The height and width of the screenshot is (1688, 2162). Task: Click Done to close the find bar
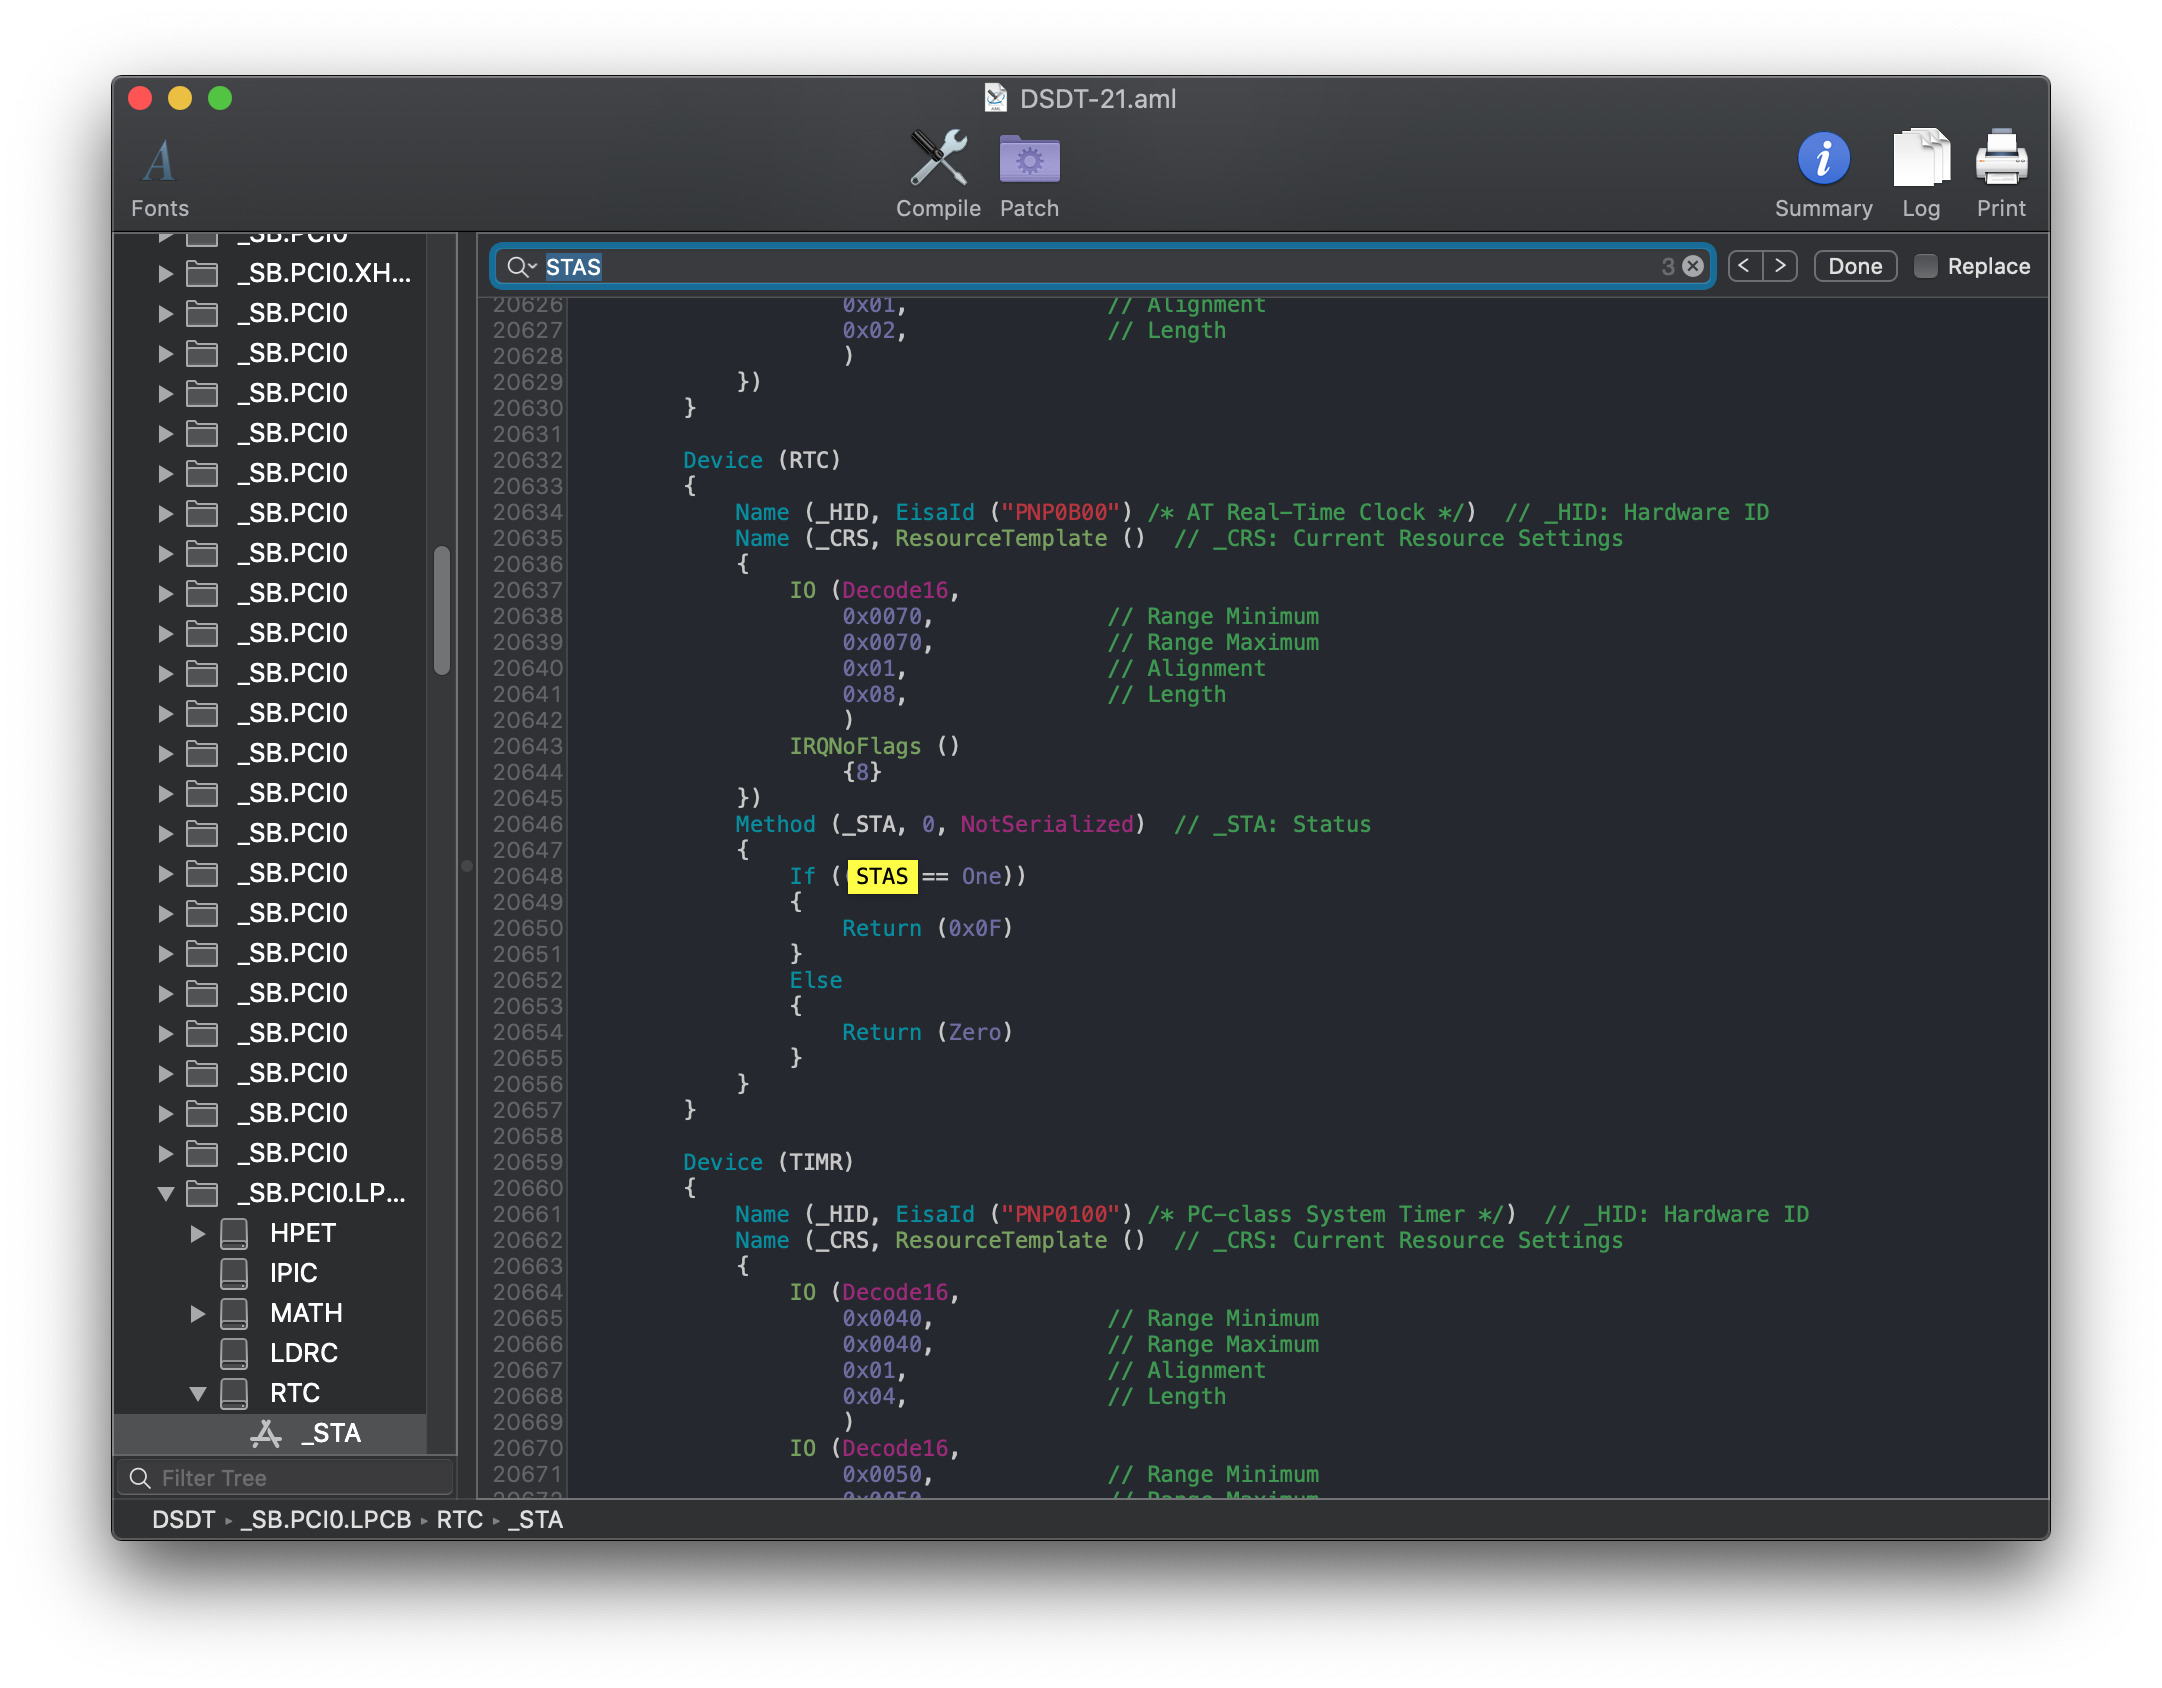tap(1854, 265)
